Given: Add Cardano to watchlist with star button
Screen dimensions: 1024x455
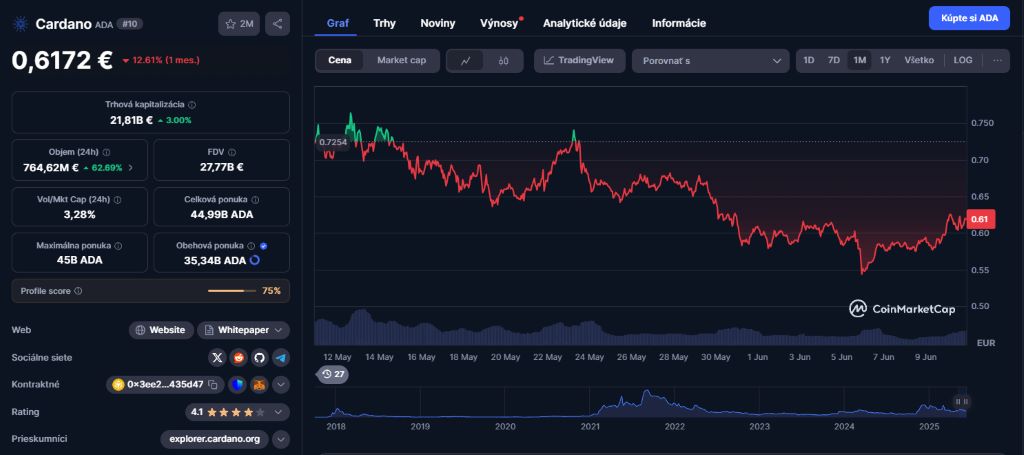Looking at the screenshot, I should click(239, 23).
